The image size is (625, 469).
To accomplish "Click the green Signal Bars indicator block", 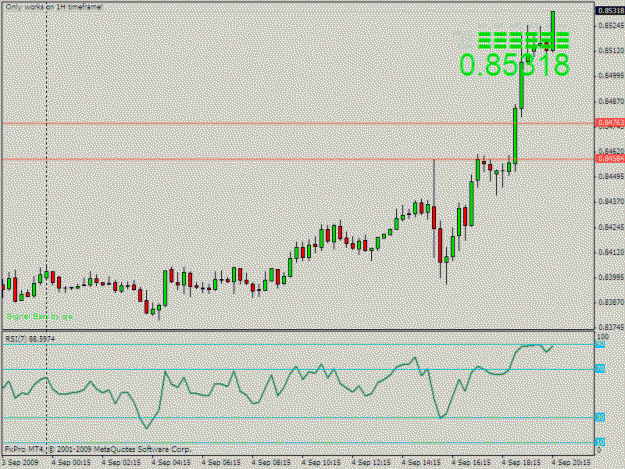I will point(523,40).
